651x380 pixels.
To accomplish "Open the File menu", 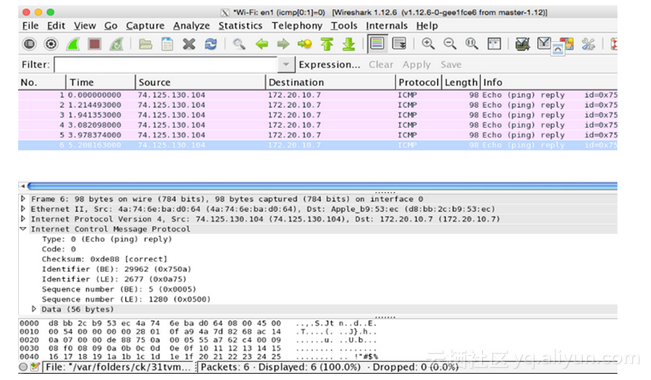I will (x=30, y=26).
